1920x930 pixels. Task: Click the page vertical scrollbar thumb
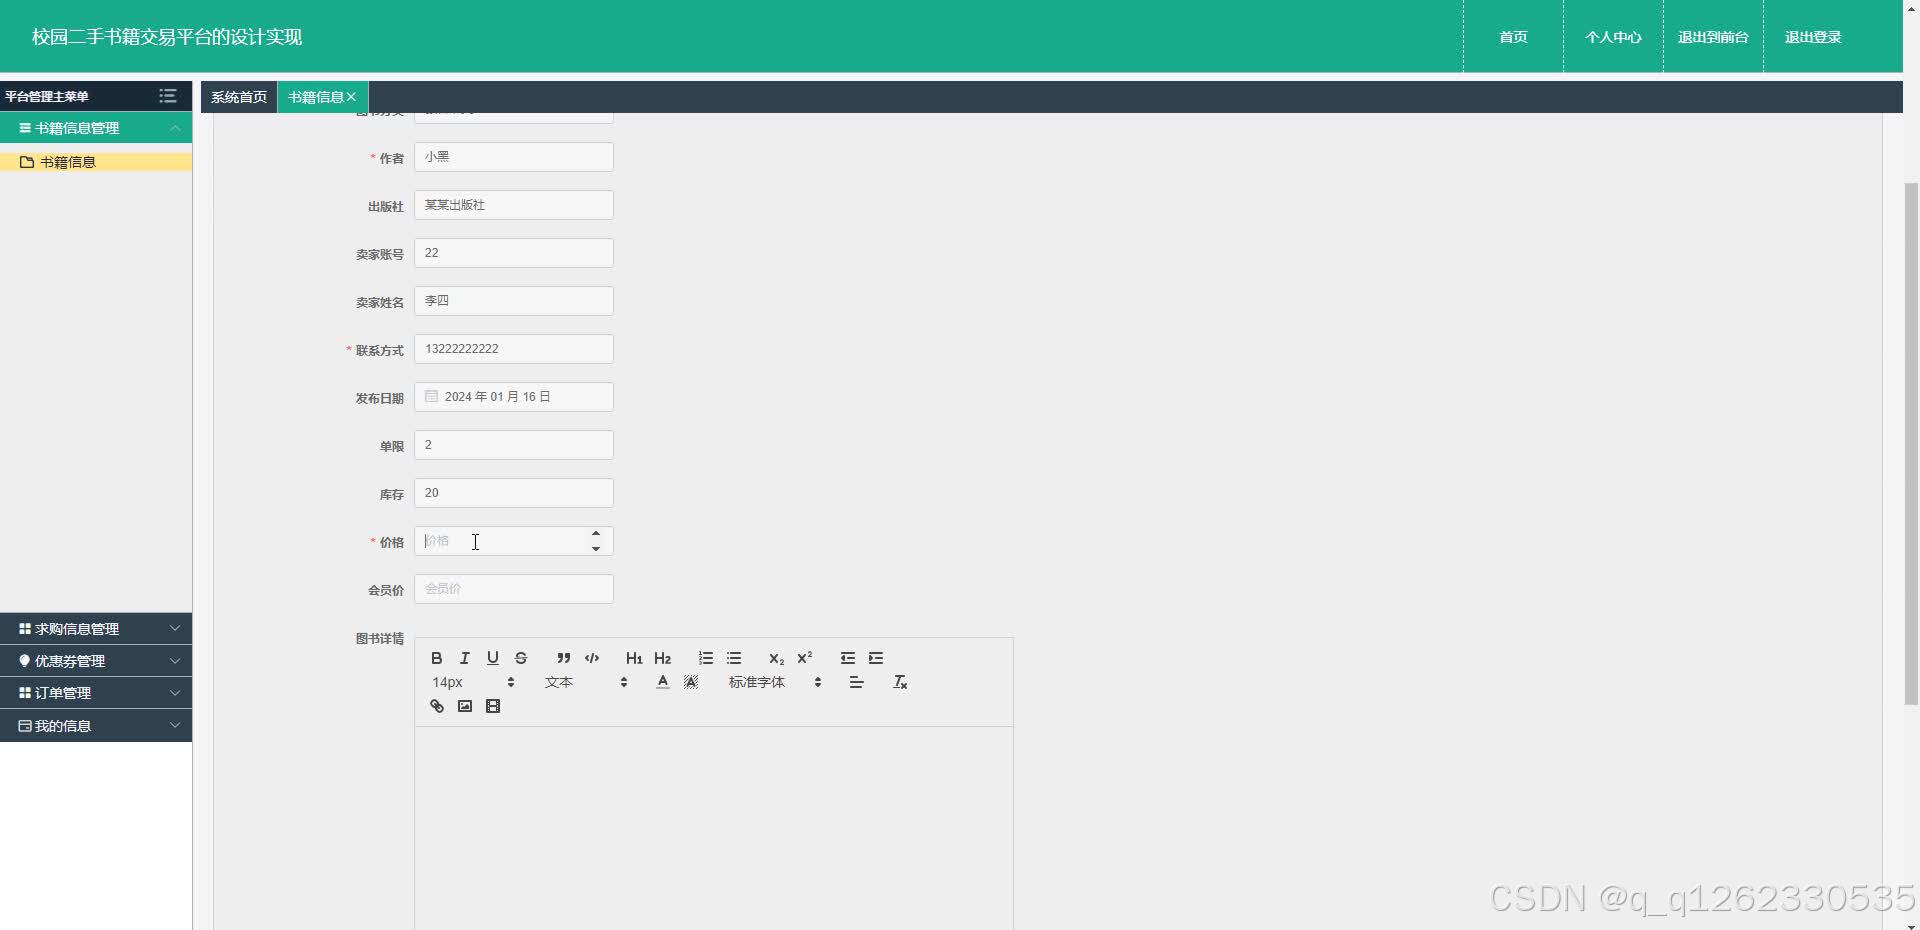pos(1911,444)
